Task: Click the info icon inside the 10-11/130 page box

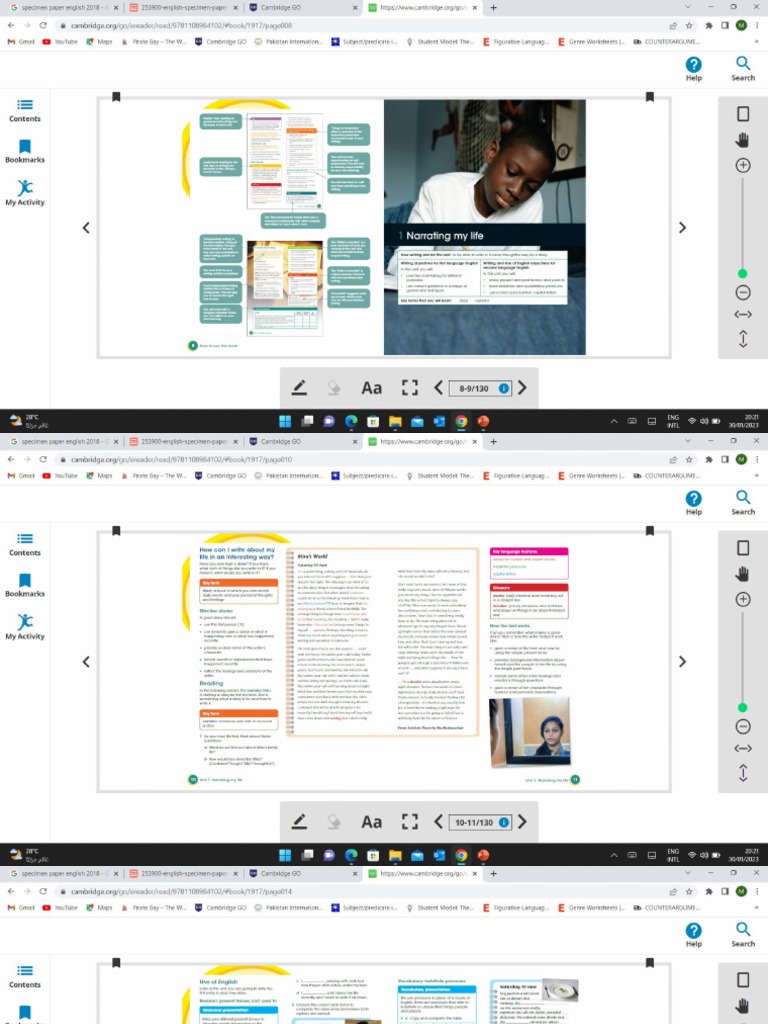Action: (x=504, y=822)
